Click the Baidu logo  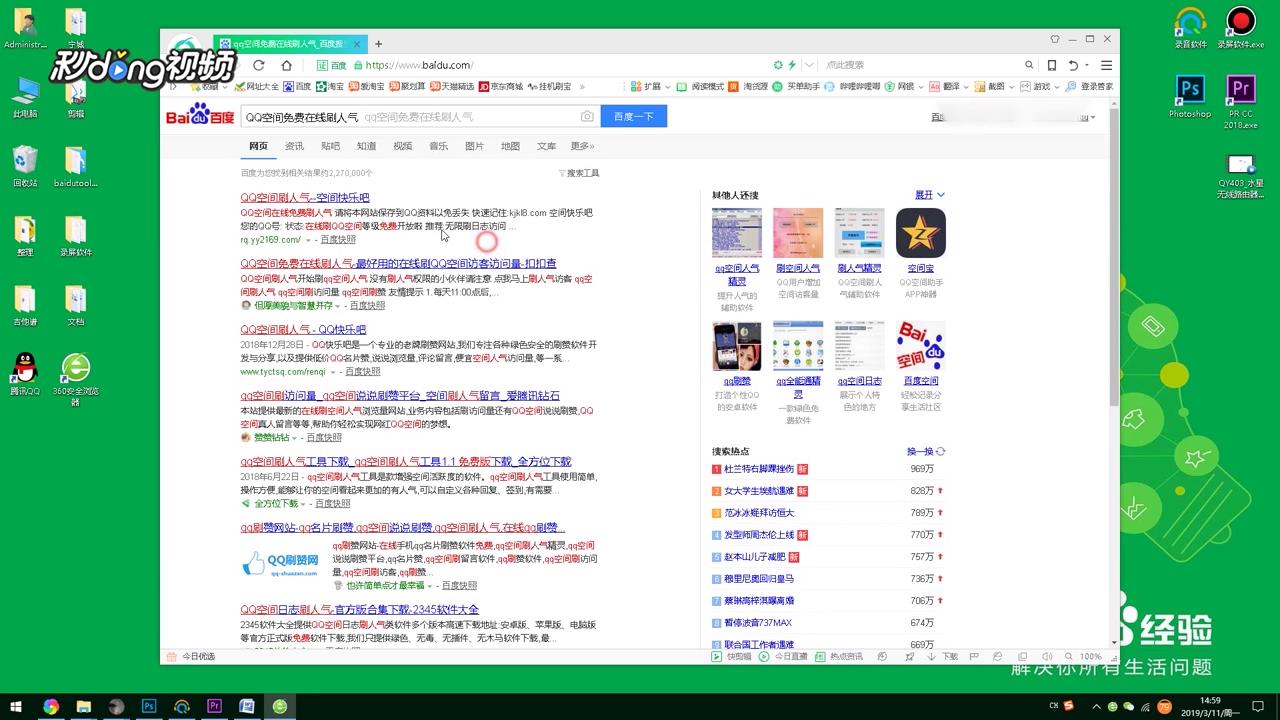click(x=200, y=116)
